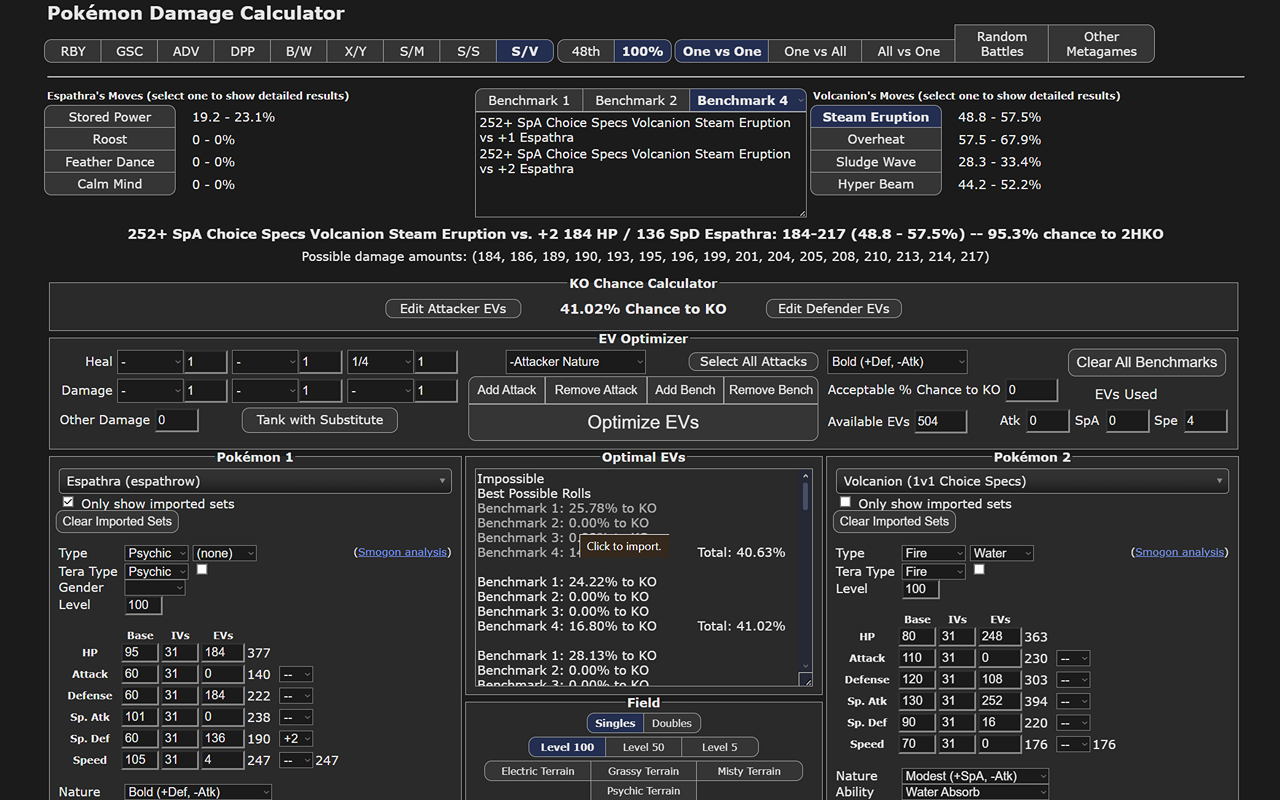The width and height of the screenshot is (1280, 800).
Task: Clear imported sets for Pokémon 2
Action: [x=895, y=521]
